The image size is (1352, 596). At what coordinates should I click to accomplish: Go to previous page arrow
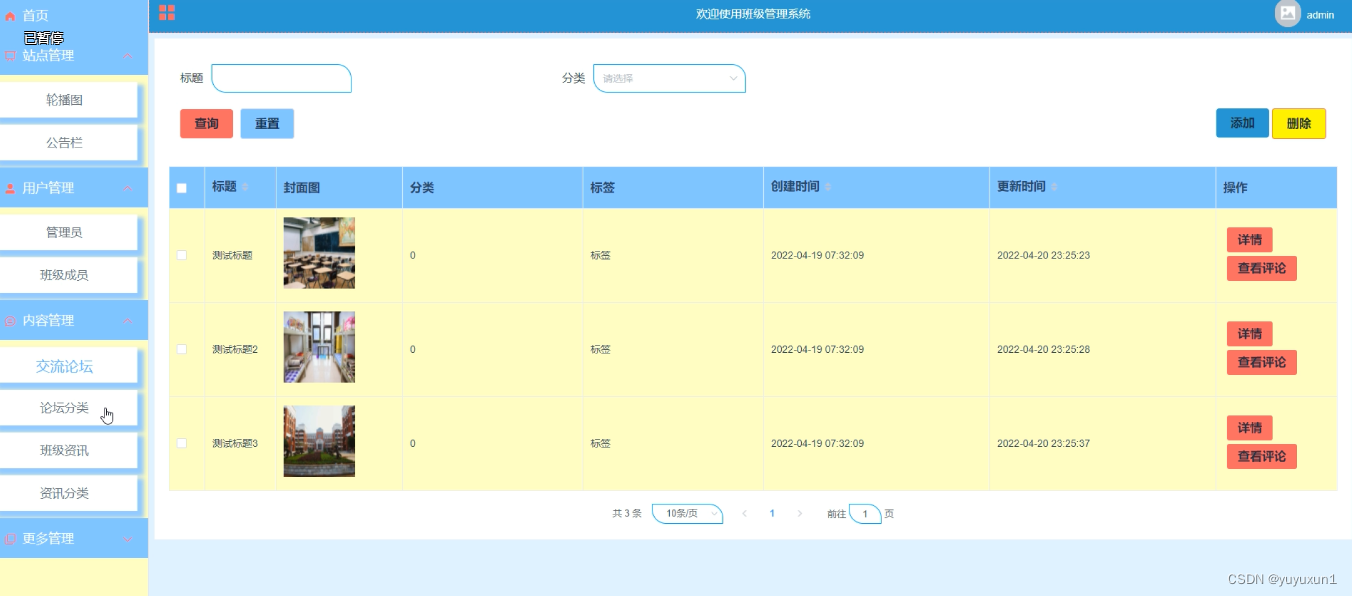point(744,513)
